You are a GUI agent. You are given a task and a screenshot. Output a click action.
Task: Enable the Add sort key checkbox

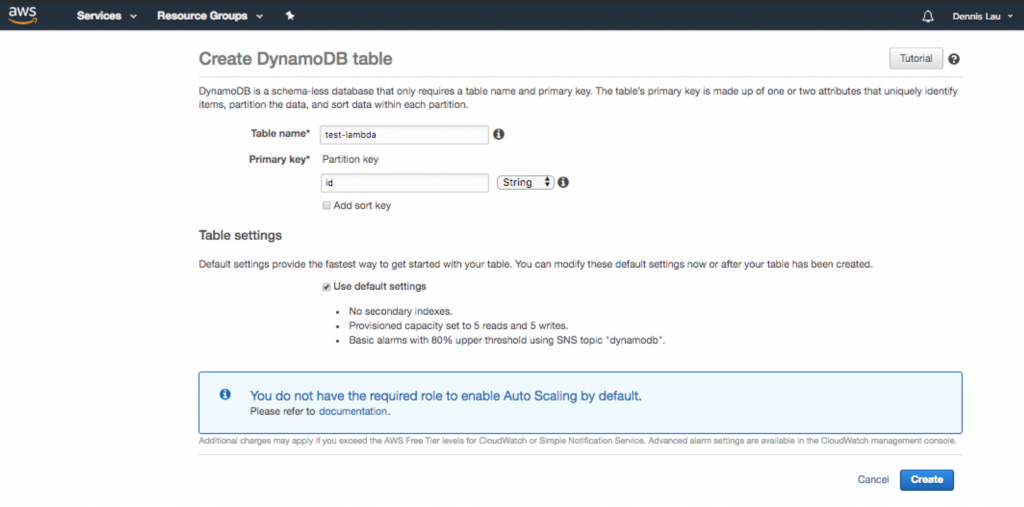tap(326, 206)
